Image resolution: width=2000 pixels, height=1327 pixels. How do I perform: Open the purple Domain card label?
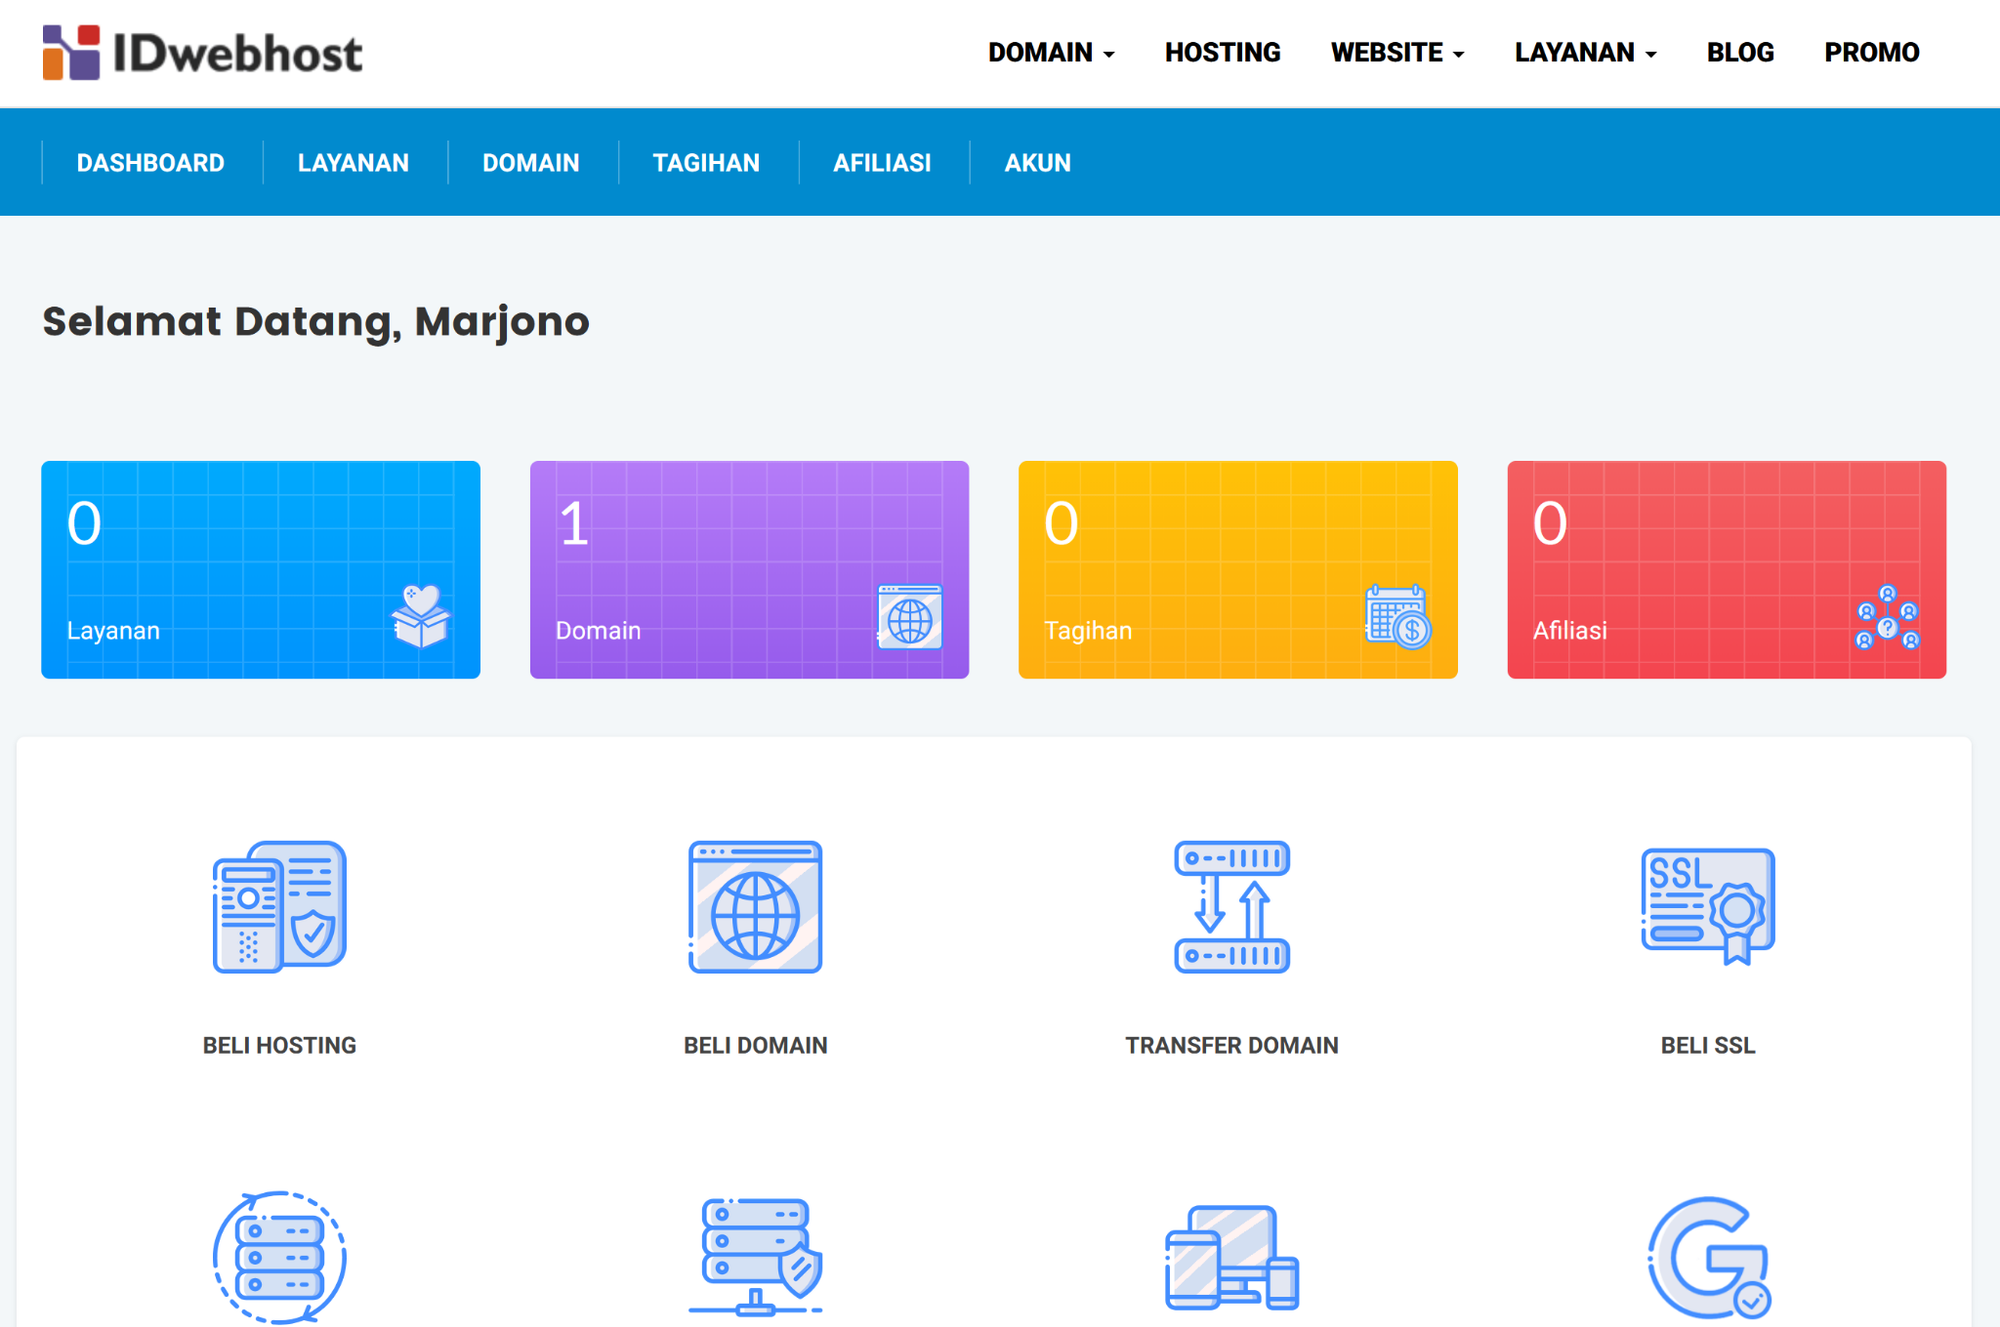click(598, 631)
